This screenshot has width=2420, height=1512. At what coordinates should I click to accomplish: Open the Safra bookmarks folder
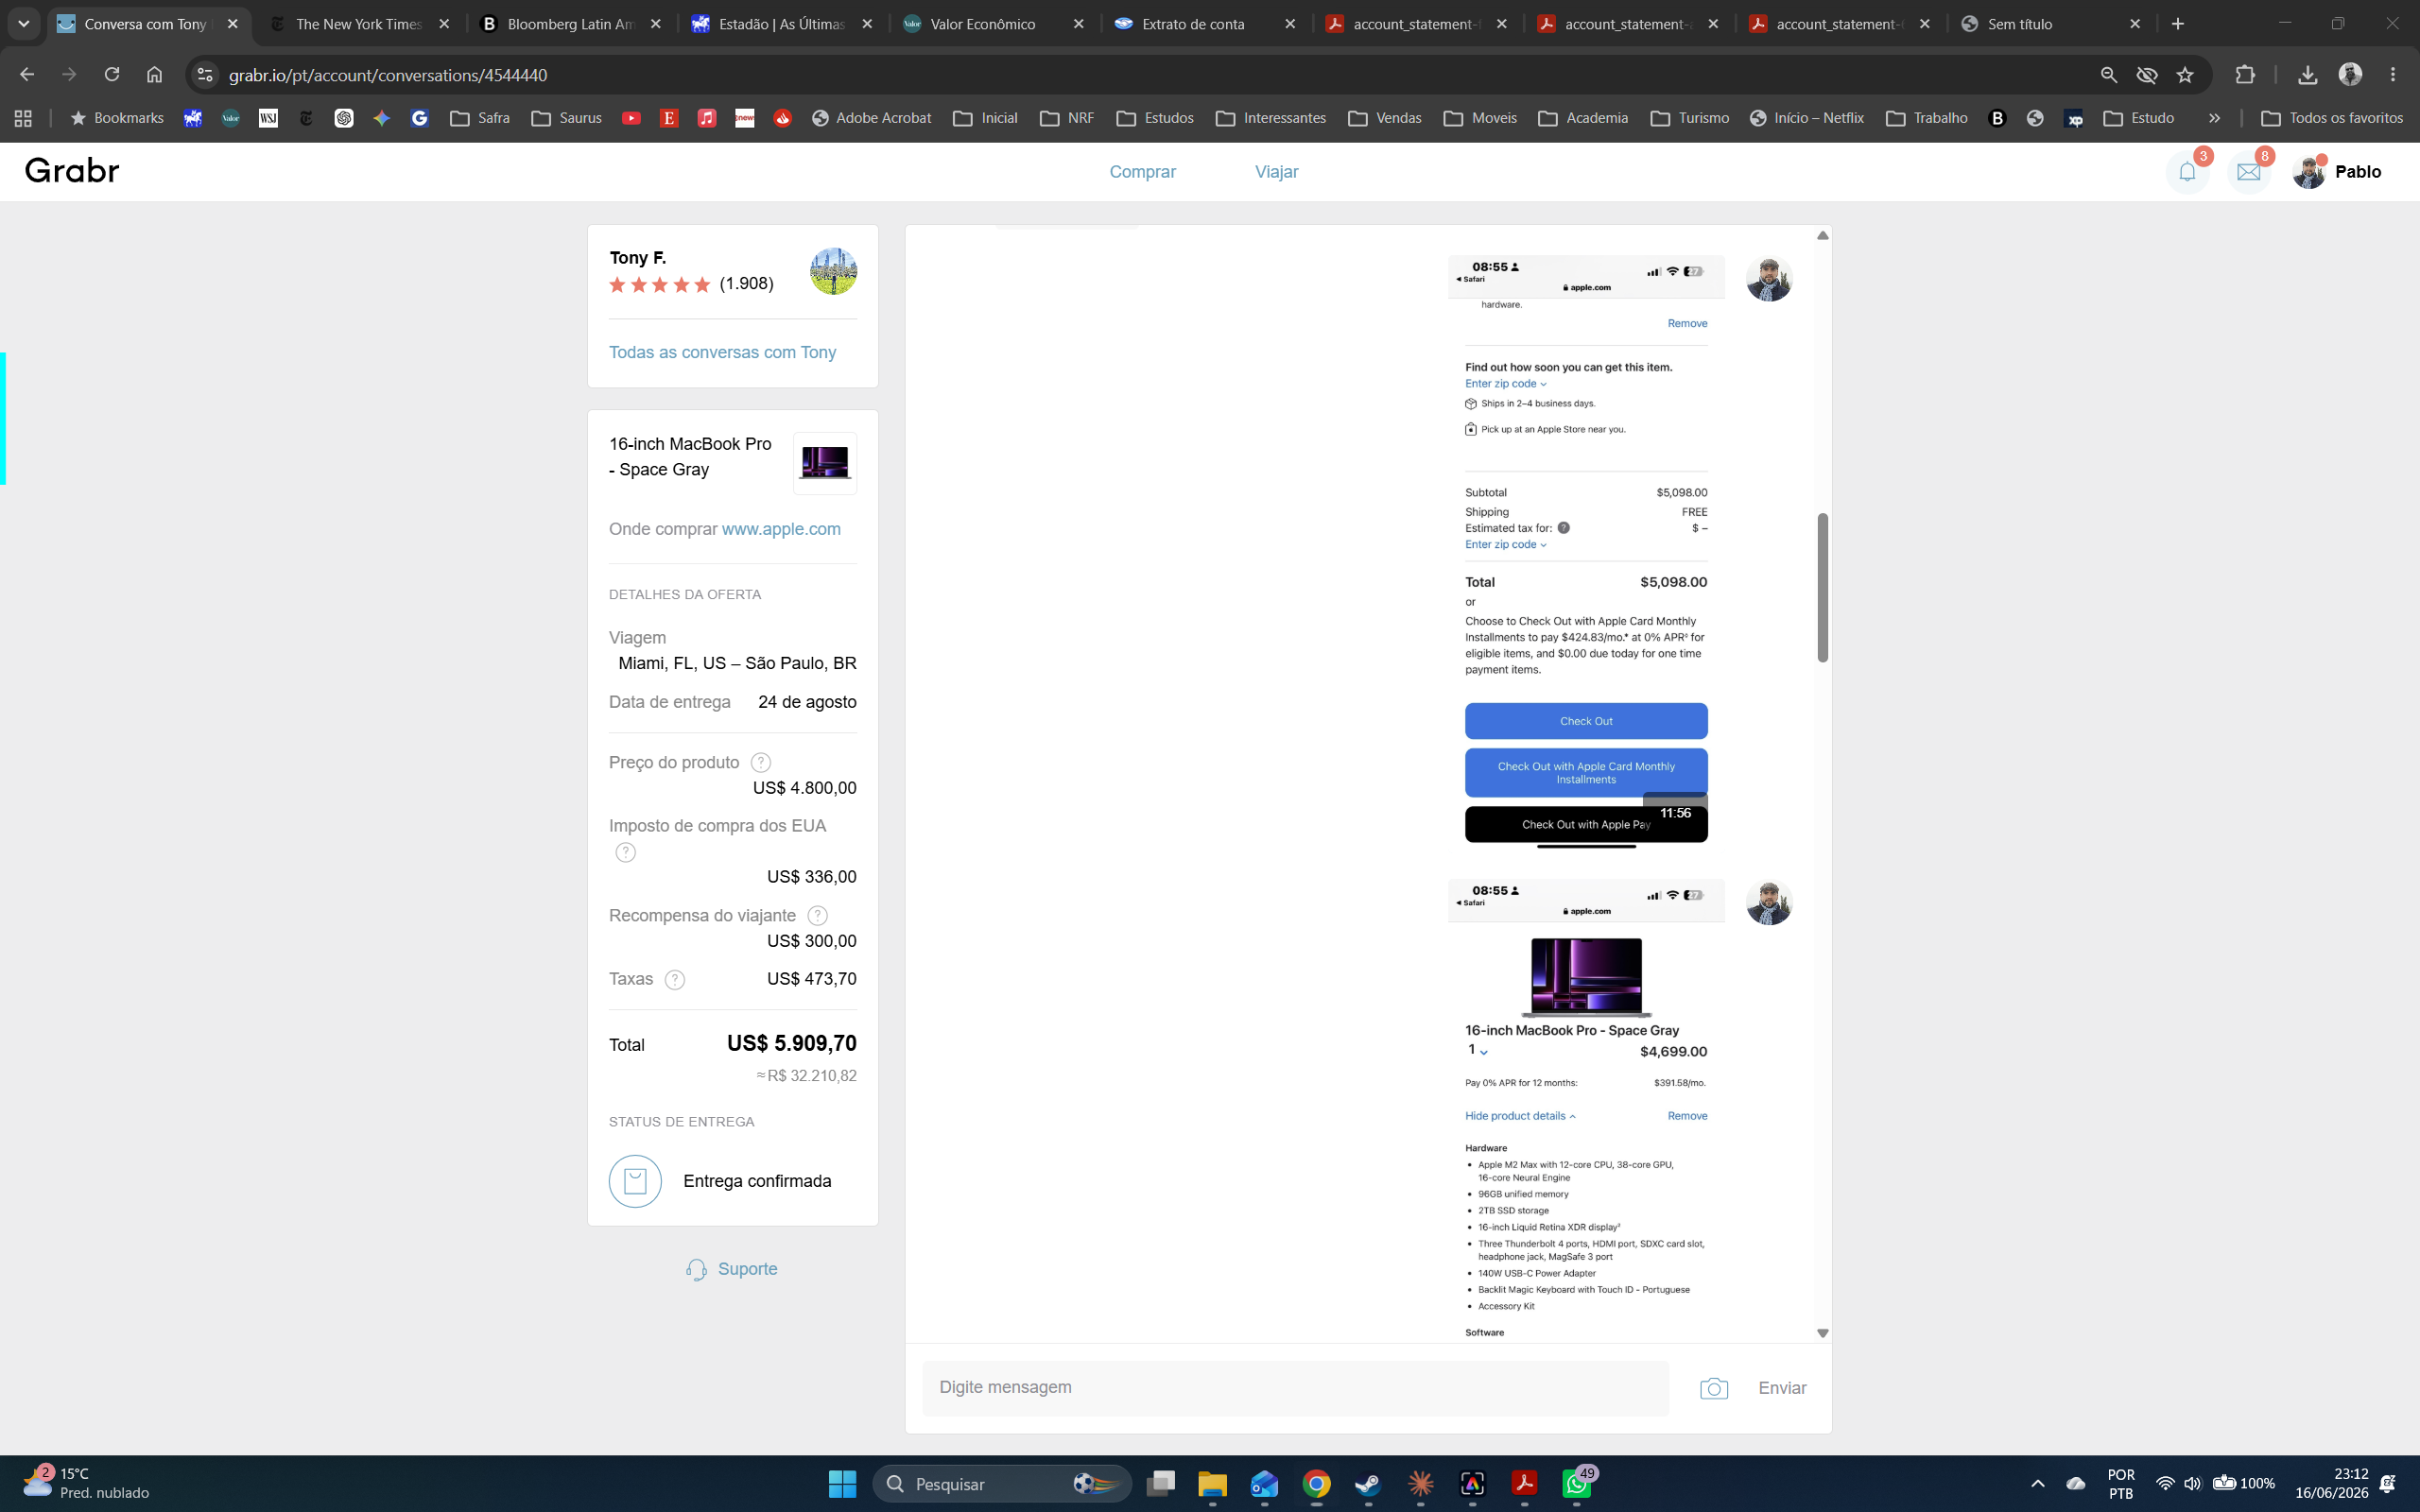480,118
